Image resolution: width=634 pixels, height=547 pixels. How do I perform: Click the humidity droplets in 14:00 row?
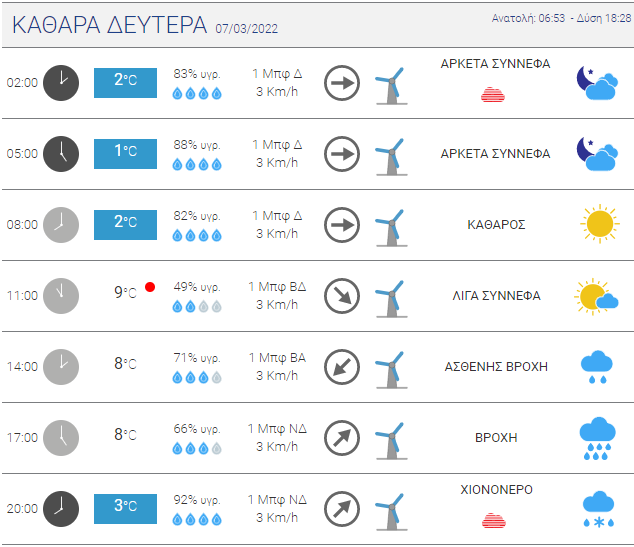click(x=197, y=378)
